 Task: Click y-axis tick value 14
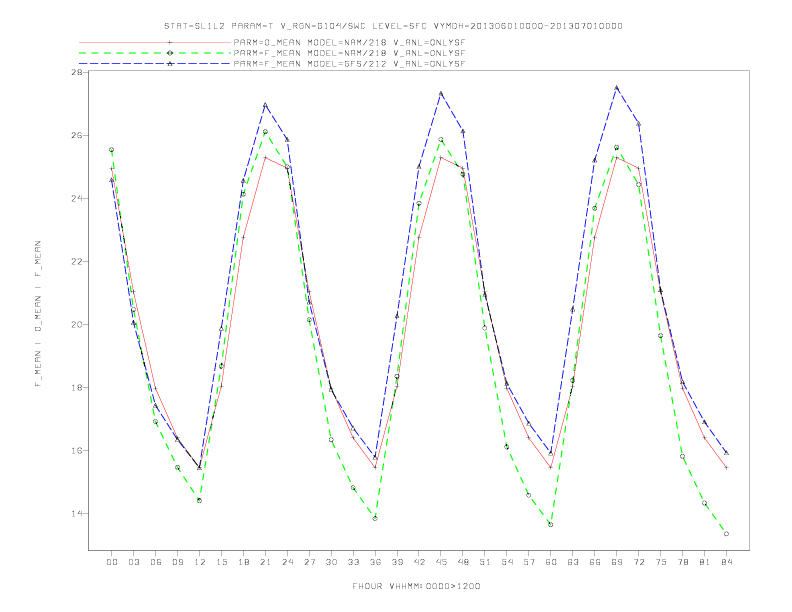[x=77, y=514]
